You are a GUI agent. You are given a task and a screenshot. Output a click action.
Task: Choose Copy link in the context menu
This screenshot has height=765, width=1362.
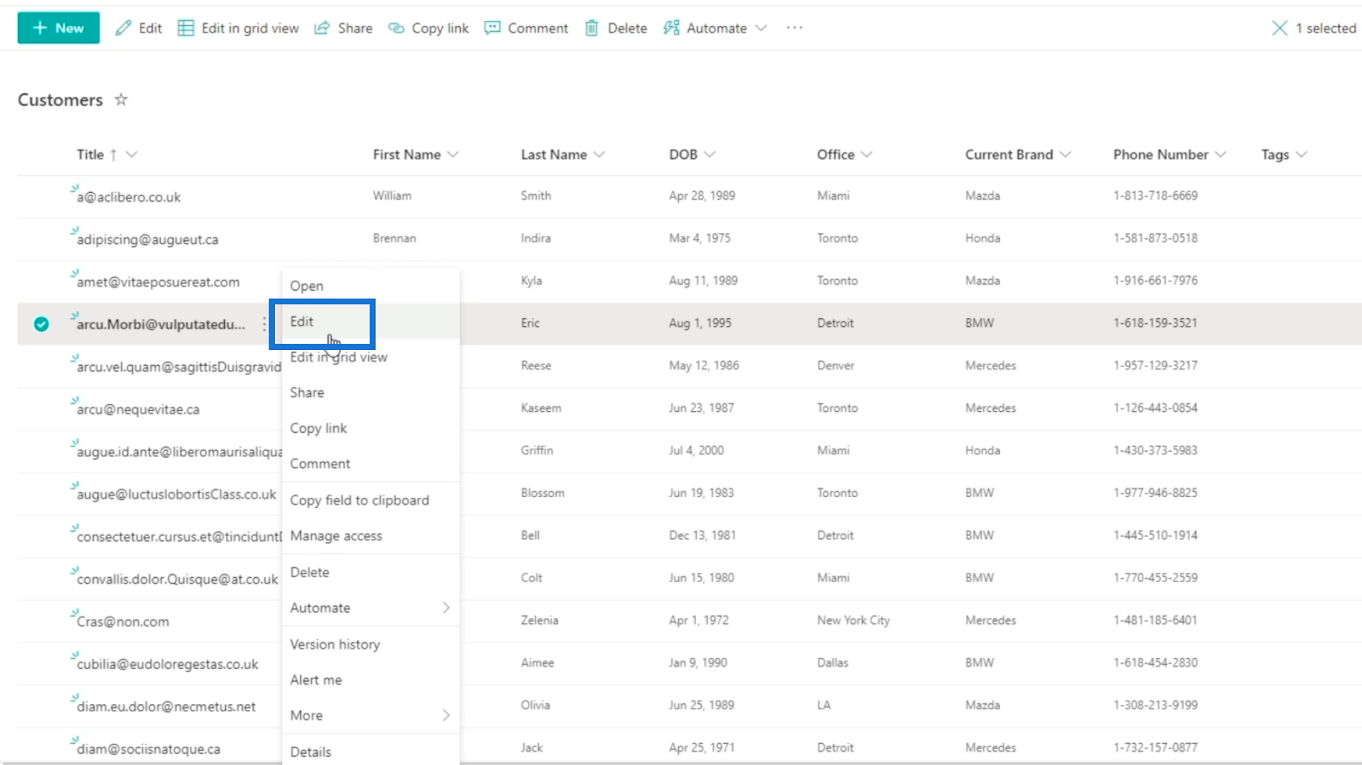point(370,428)
